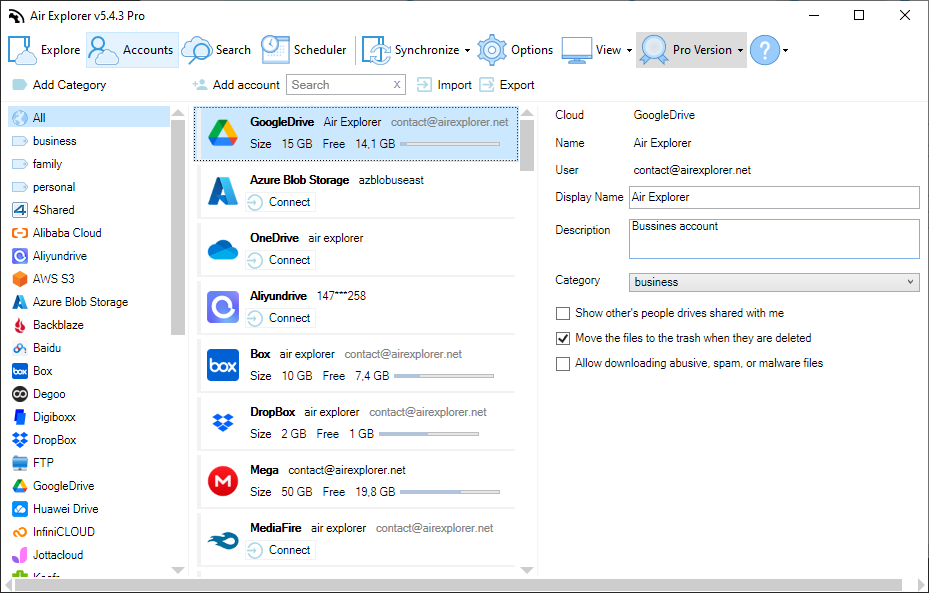
Task: Select Aliyundrive in sidebar list
Action: (89, 256)
